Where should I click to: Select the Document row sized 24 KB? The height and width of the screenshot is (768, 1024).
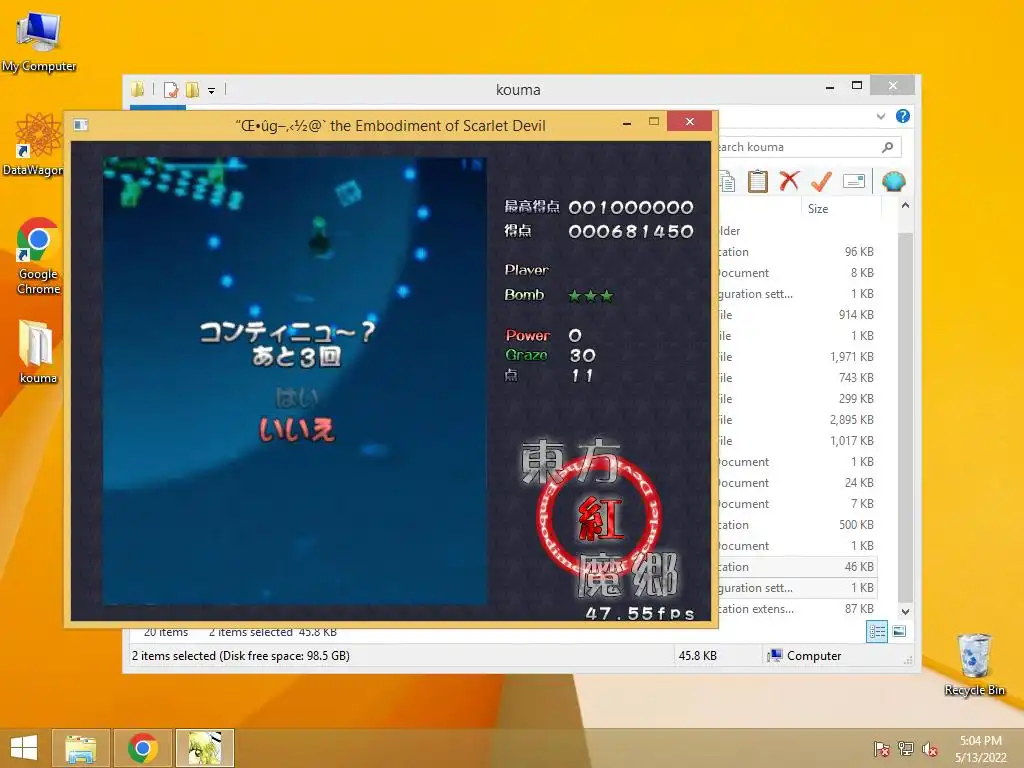point(797,483)
